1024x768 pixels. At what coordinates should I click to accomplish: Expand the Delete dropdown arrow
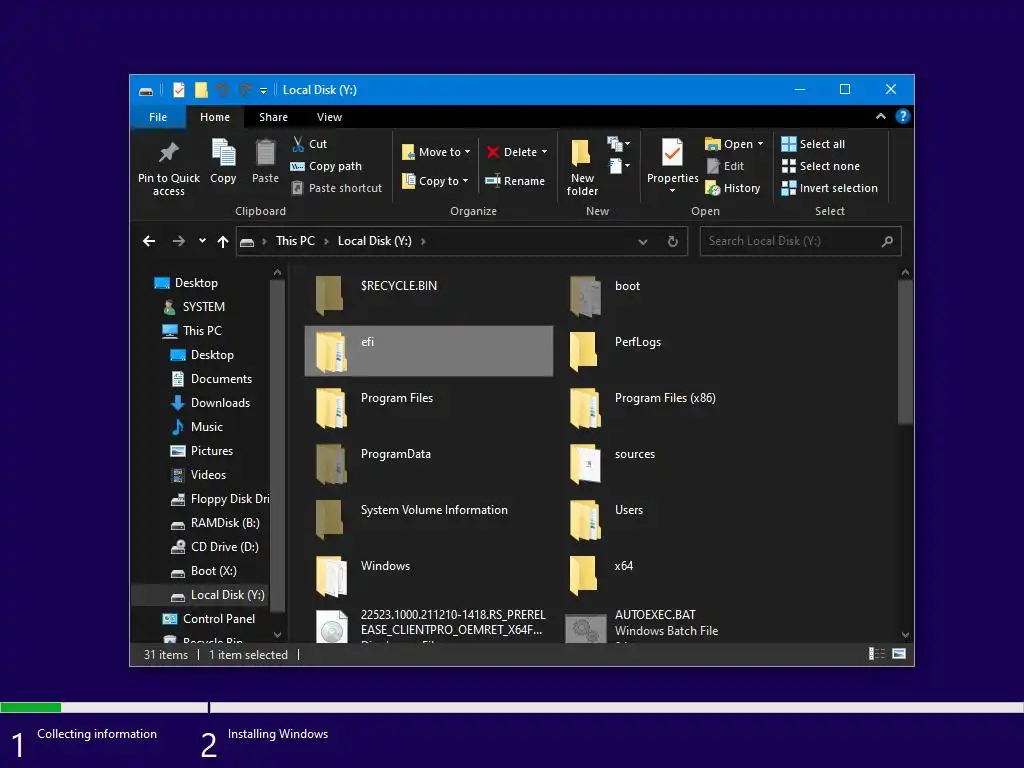pos(544,152)
